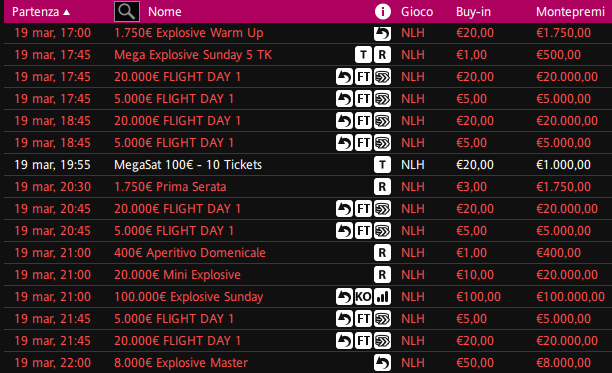Sort by Partenza column ascending arrow
This screenshot has height=373, width=612.
(x=67, y=12)
